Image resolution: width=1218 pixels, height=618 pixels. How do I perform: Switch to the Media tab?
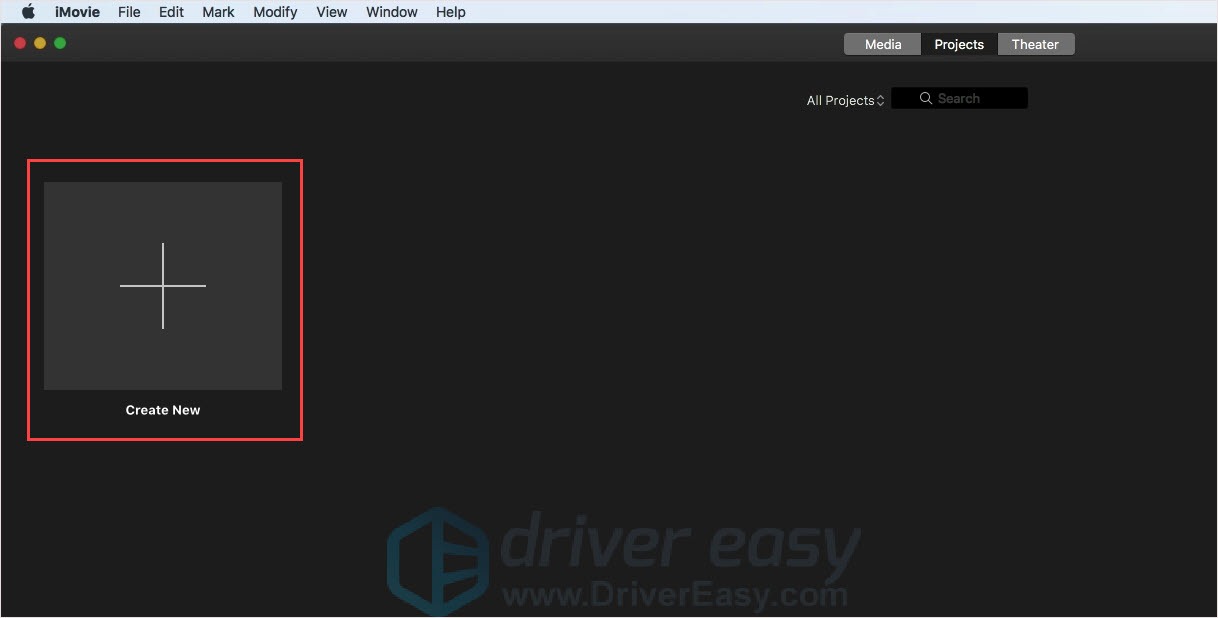tap(883, 44)
